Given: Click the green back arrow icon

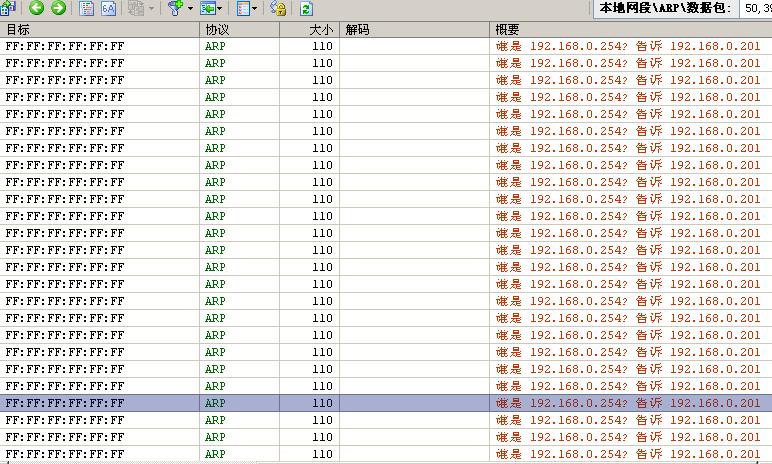Looking at the screenshot, I should 37,9.
